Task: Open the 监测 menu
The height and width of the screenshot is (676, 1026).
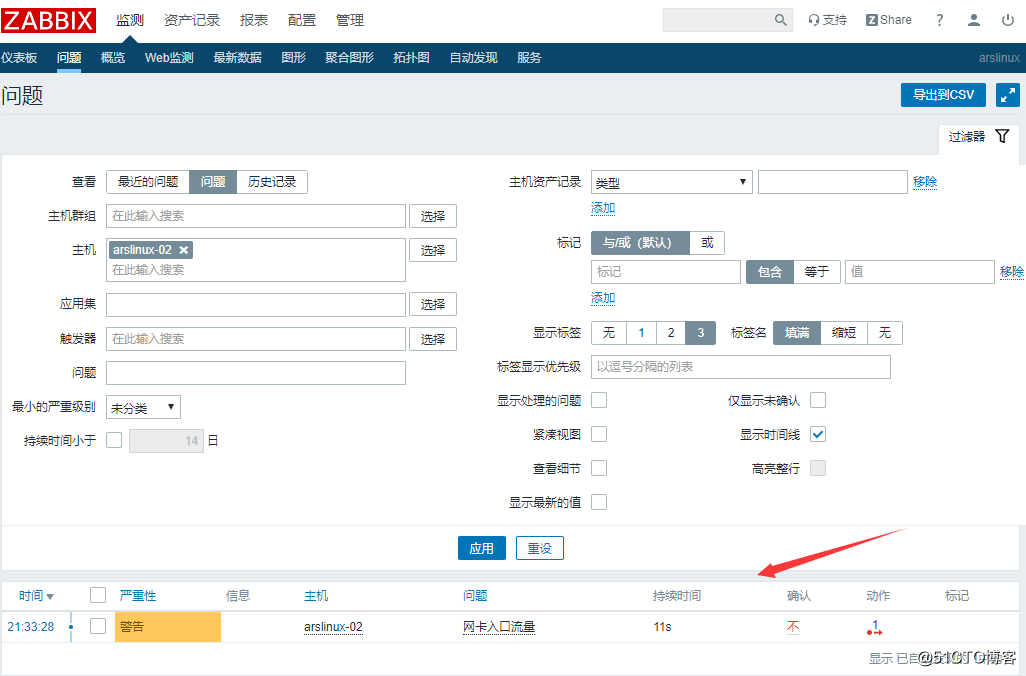Action: pyautogui.click(x=130, y=20)
